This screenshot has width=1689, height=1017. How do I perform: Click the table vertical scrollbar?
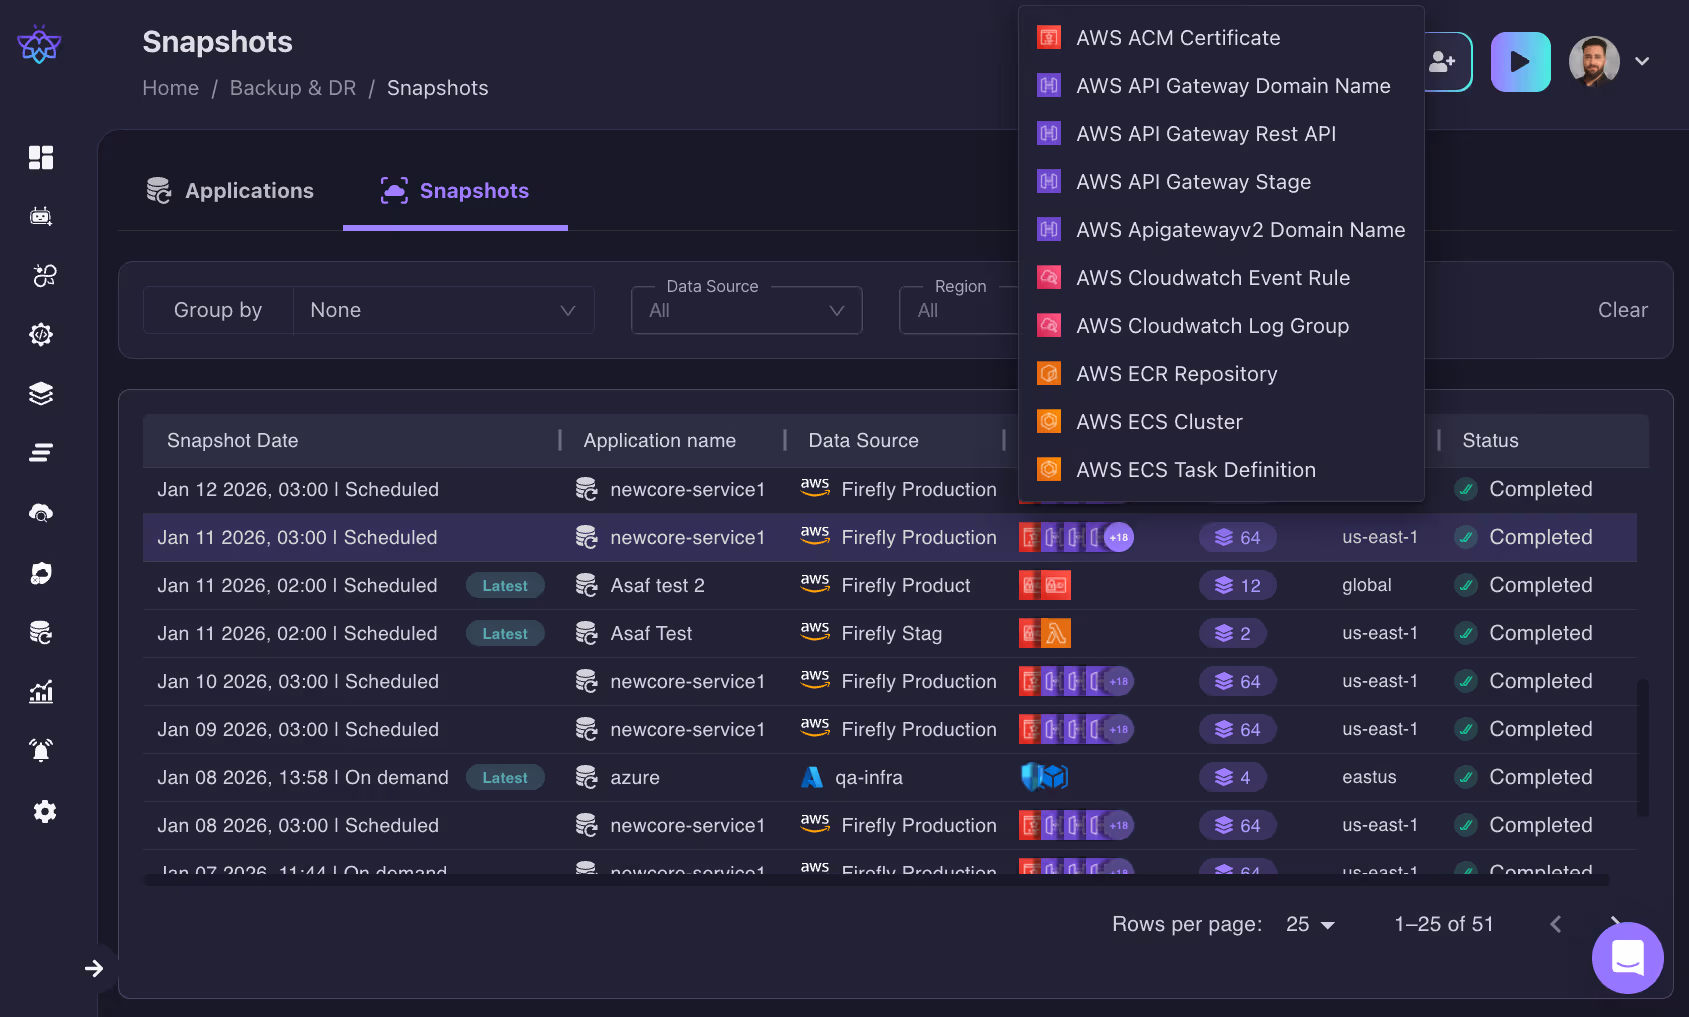(1642, 748)
